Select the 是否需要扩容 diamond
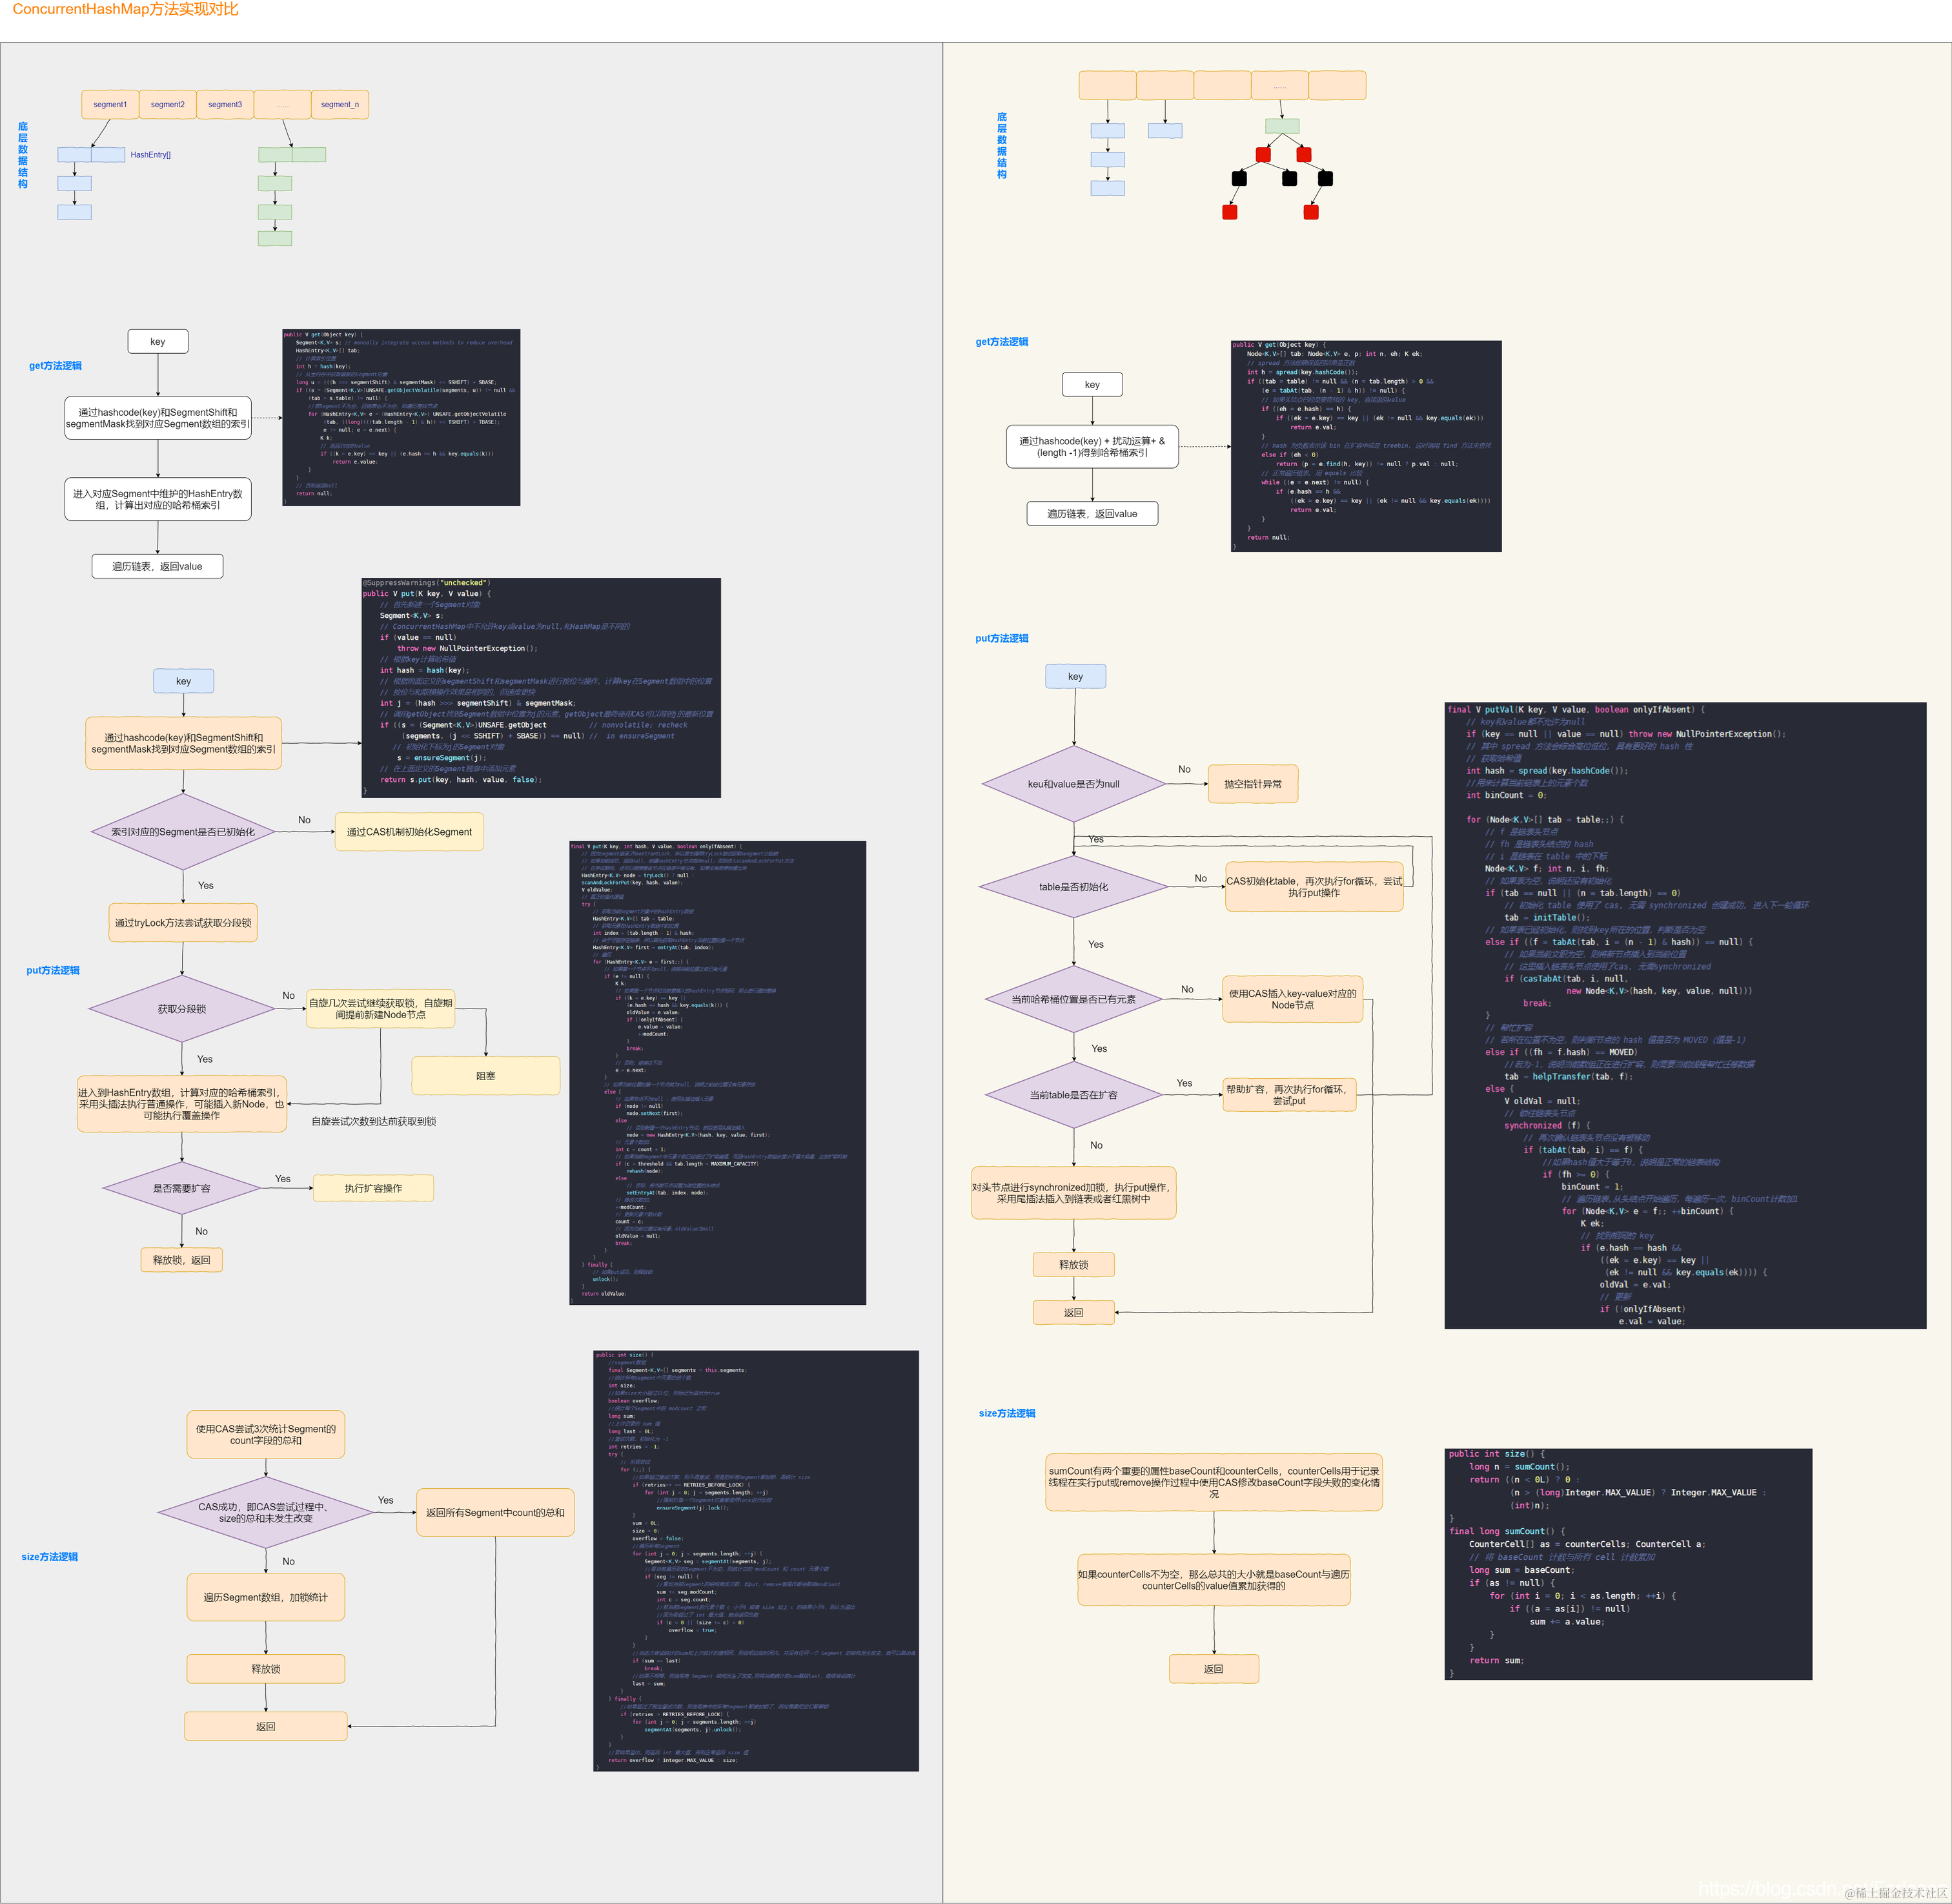Viewport: 1952px width, 1904px height. 182,1189
